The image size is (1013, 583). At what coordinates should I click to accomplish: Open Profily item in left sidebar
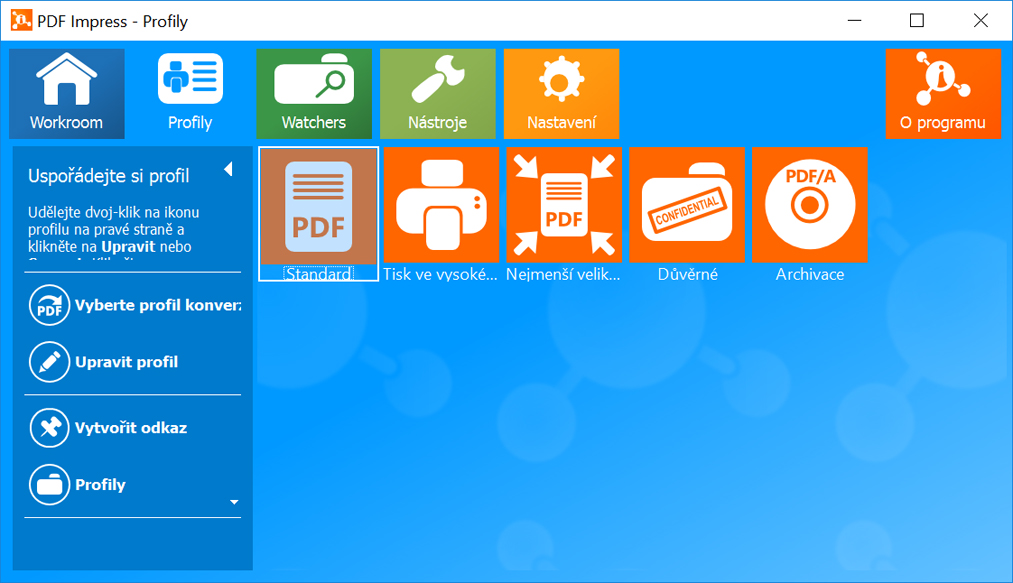tap(100, 485)
